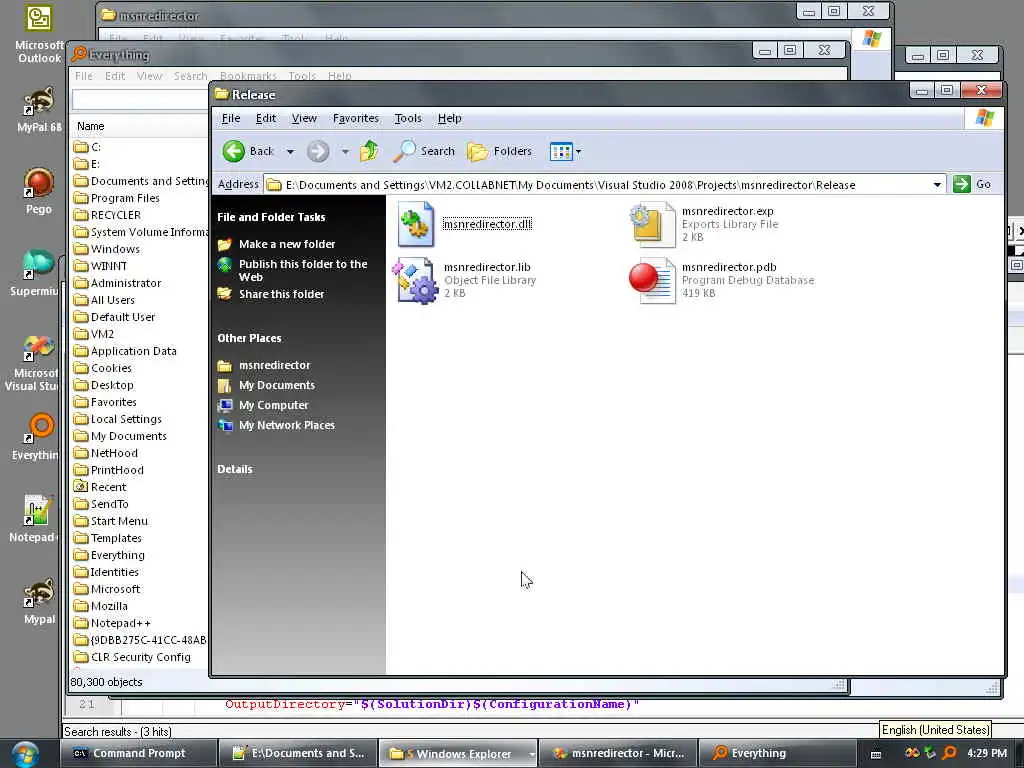Viewport: 1024px width, 768px height.
Task: Open the Tools menu in Release window
Action: (x=408, y=118)
